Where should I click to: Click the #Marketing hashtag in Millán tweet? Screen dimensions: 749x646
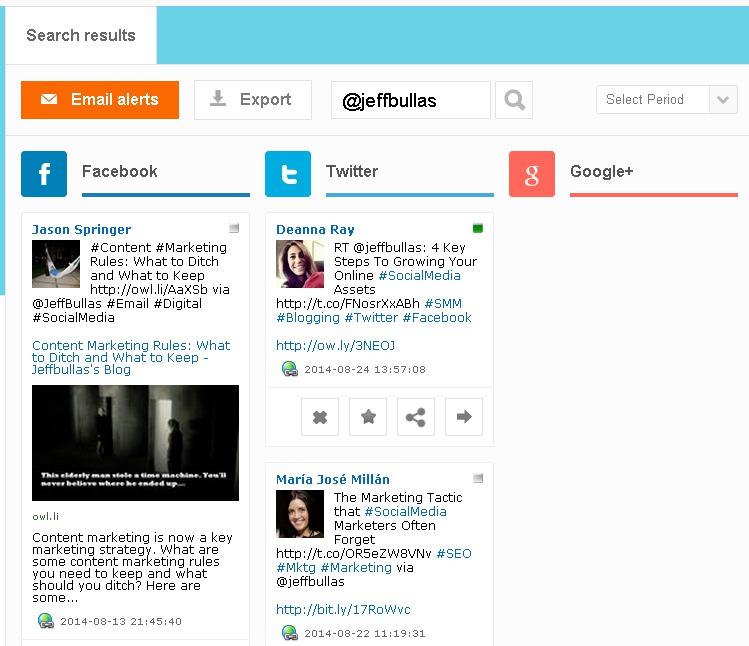(356, 568)
